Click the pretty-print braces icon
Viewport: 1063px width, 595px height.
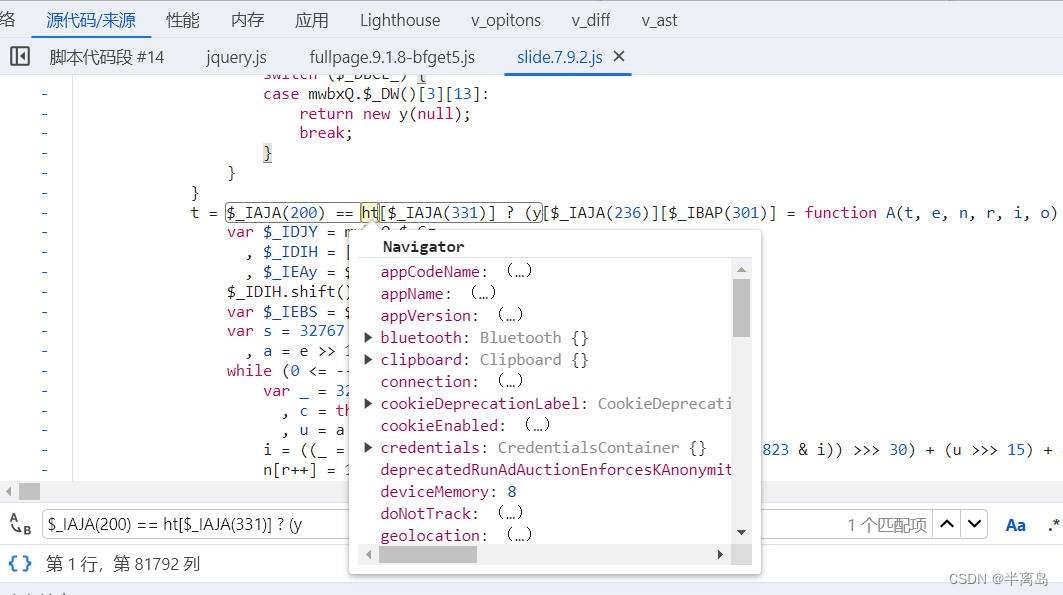20,563
